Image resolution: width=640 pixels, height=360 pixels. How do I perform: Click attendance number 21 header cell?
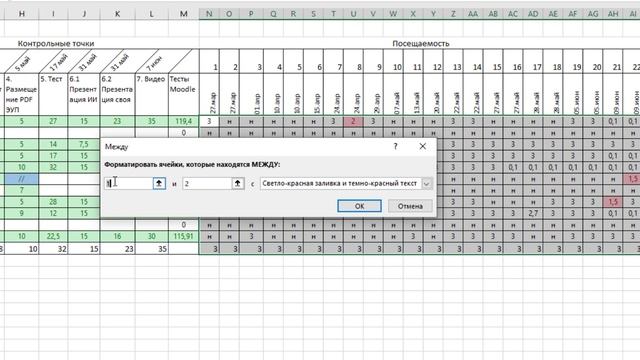pos(613,61)
